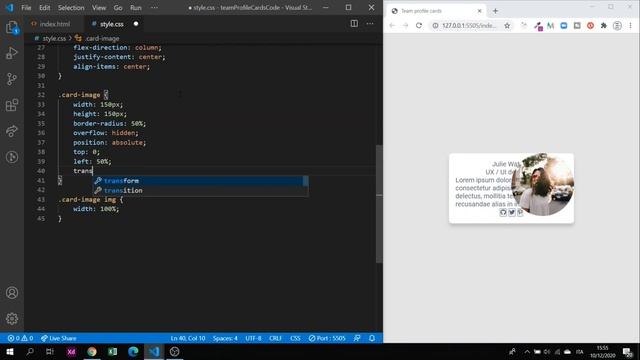Click the profile photo on the card

[x=542, y=184]
